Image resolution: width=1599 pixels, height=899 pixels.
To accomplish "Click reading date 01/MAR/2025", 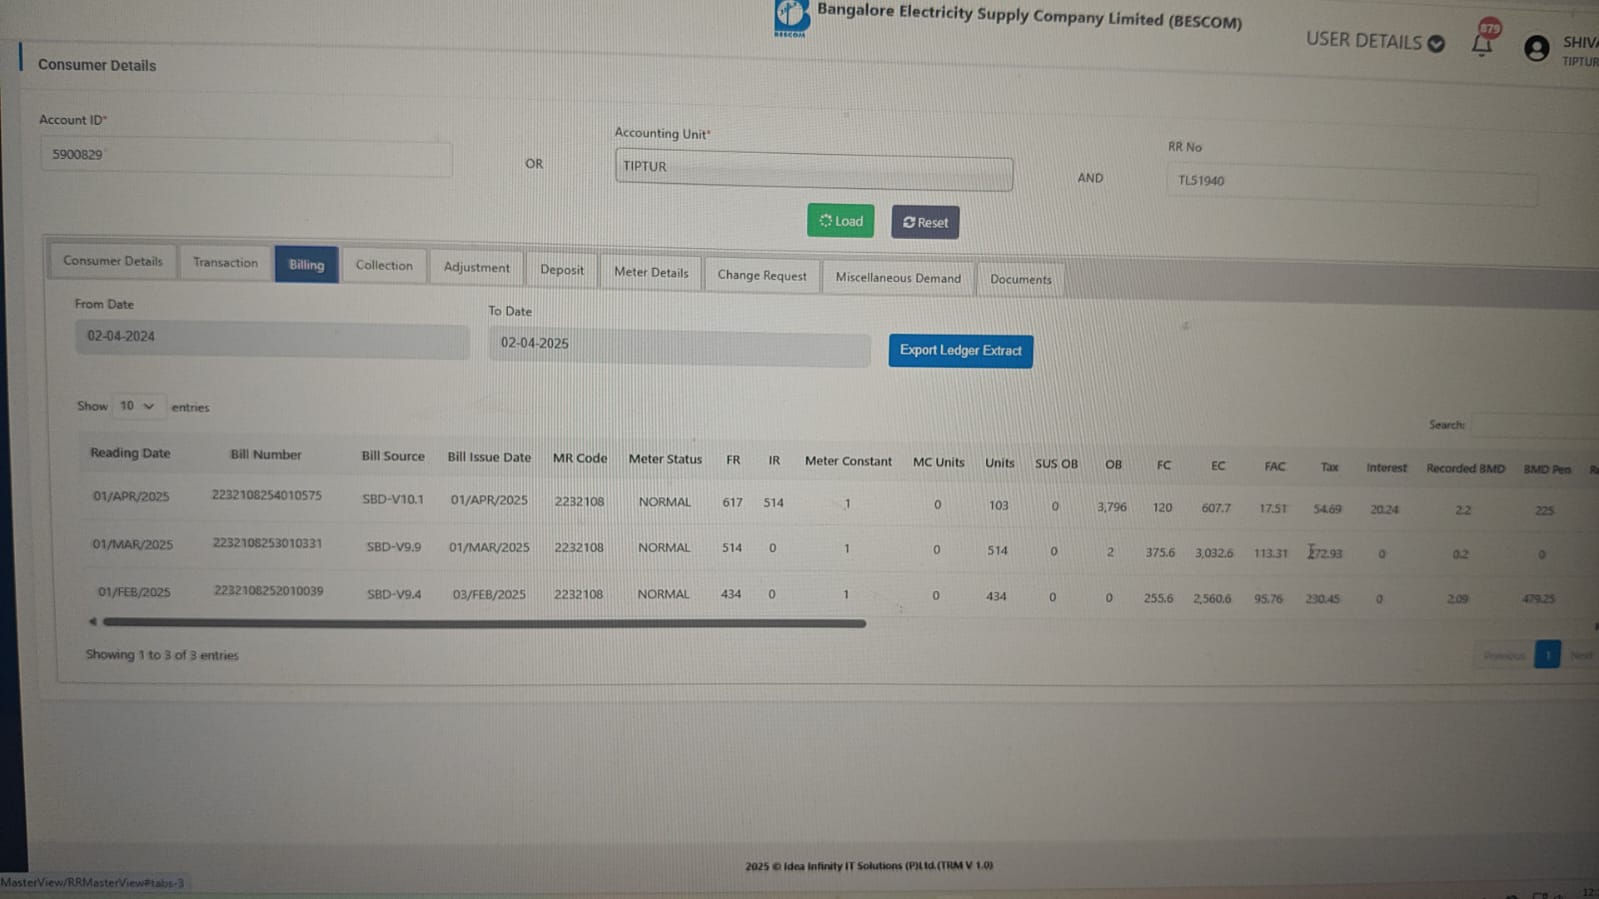I will 132,545.
